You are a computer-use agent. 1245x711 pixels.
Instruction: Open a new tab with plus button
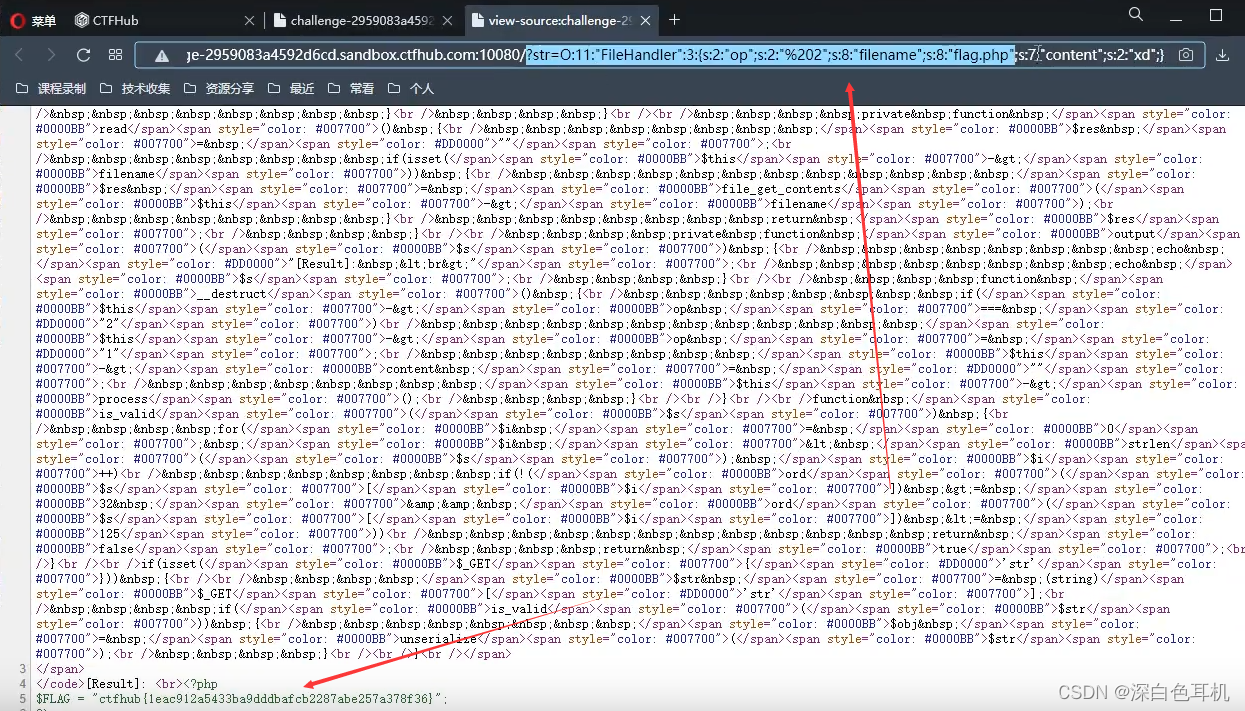pyautogui.click(x=675, y=20)
